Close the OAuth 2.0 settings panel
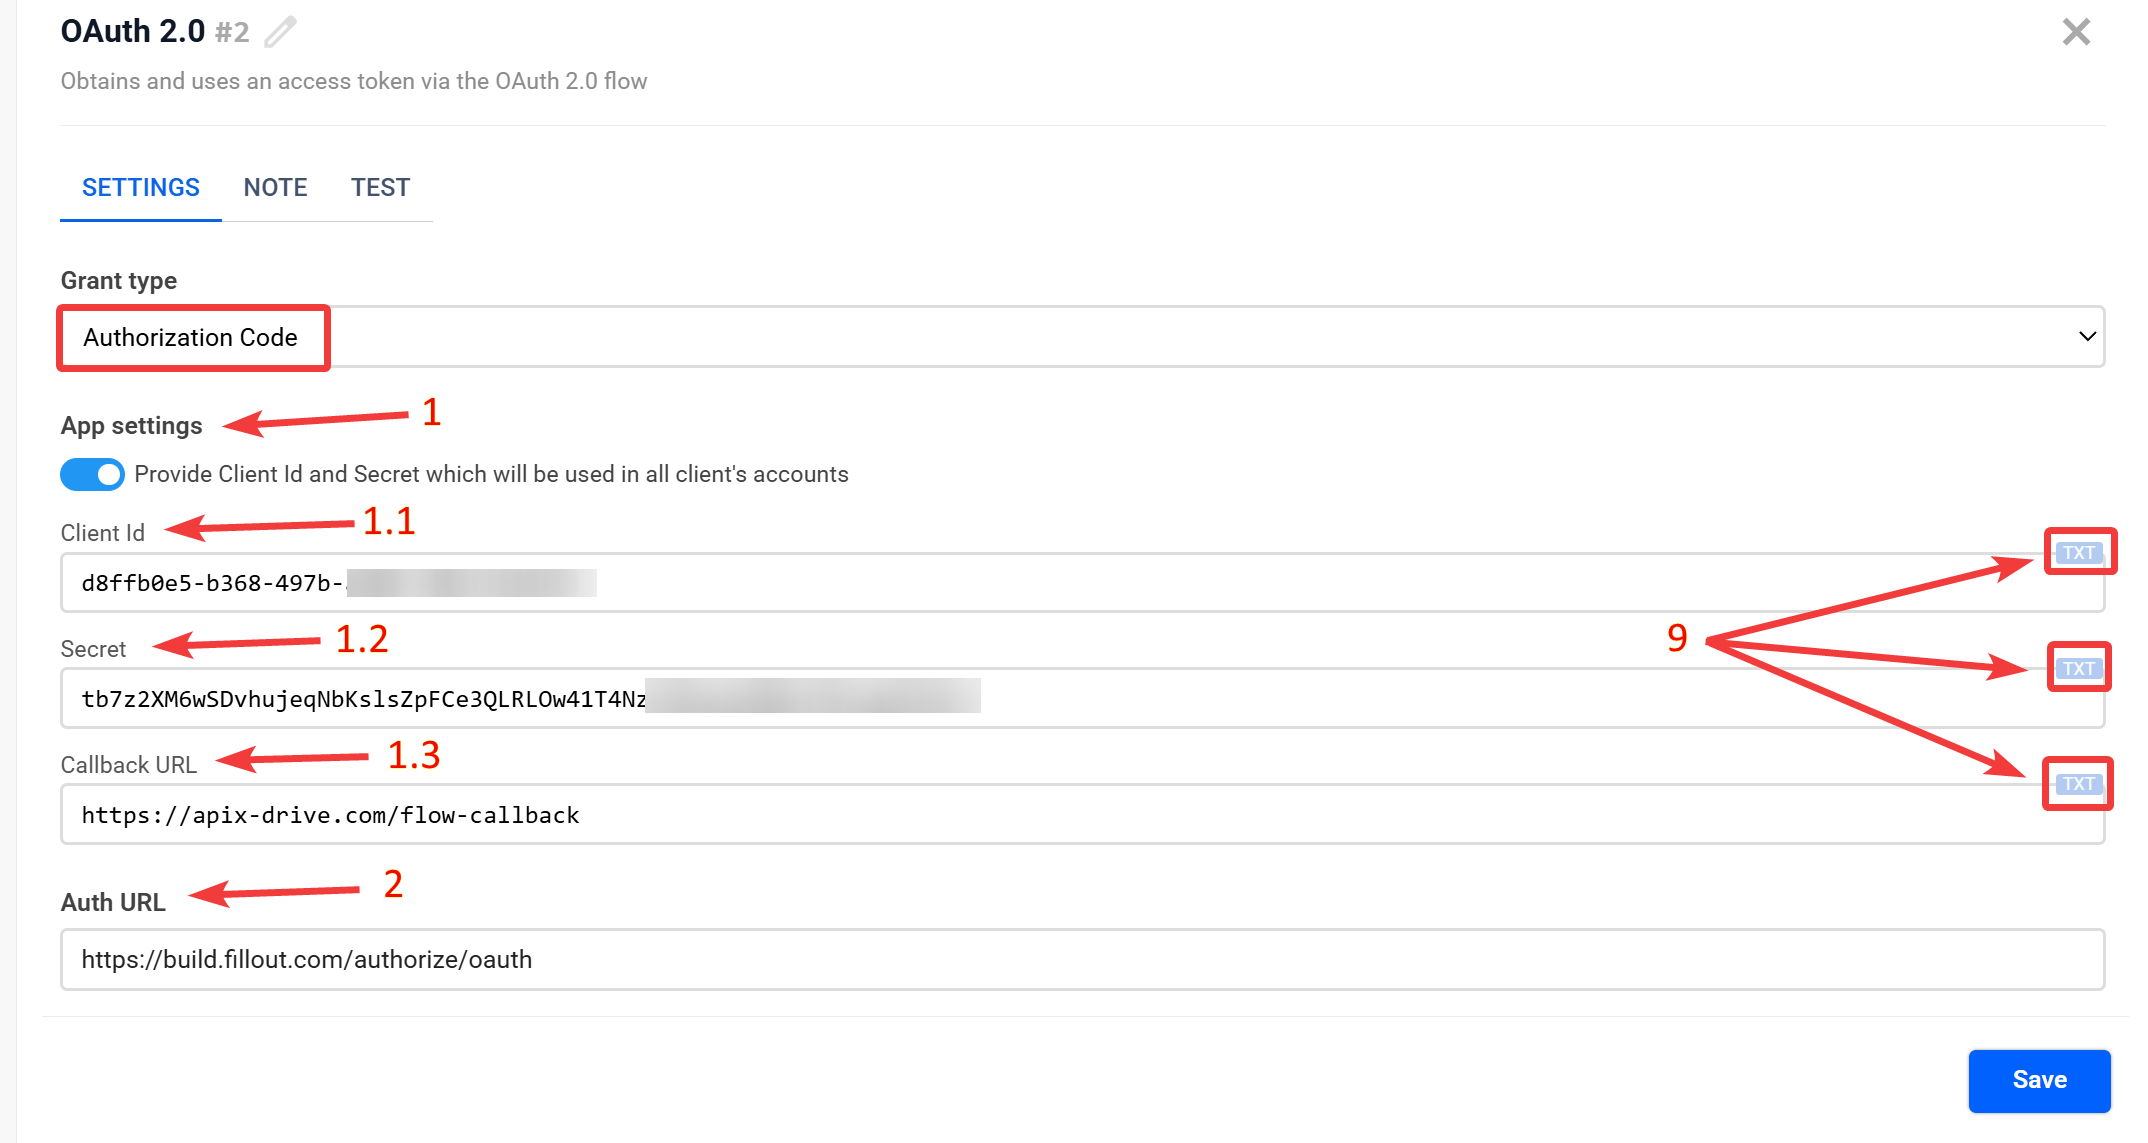The width and height of the screenshot is (2148, 1143). pyautogui.click(x=2076, y=32)
